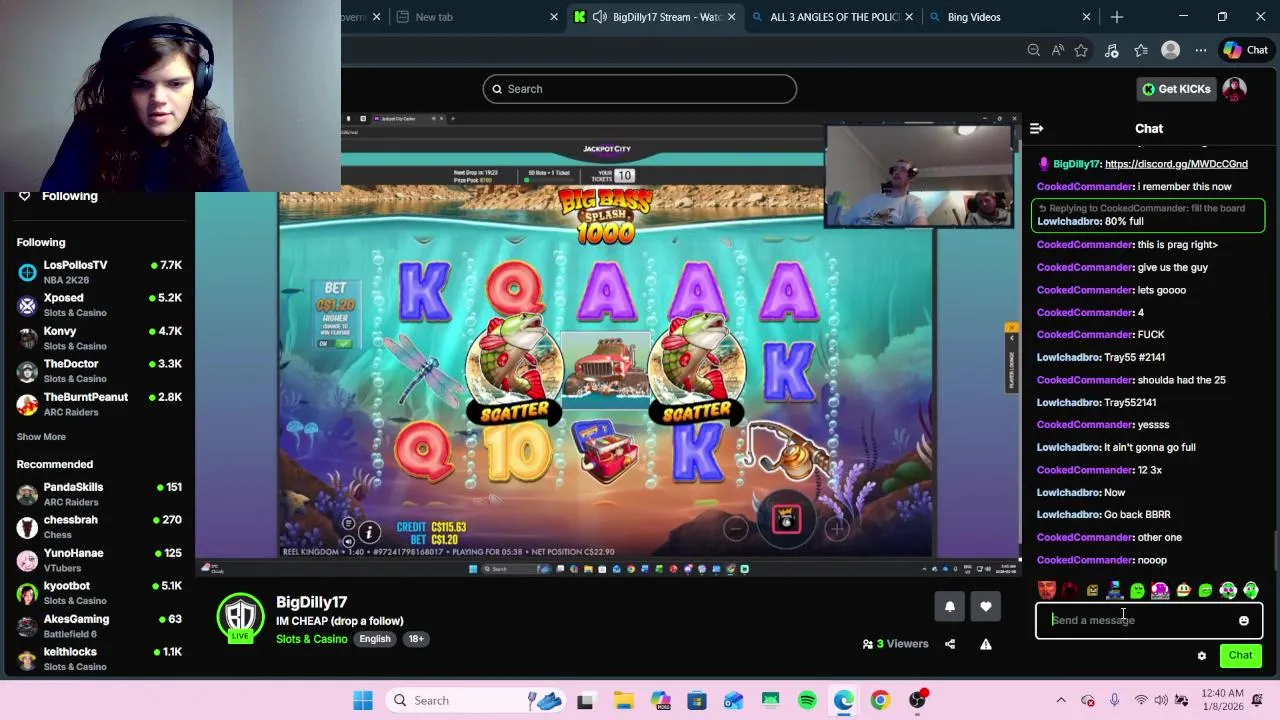Open keithlocks recommended channel
1280x720 pixels.
pyautogui.click(x=100, y=659)
